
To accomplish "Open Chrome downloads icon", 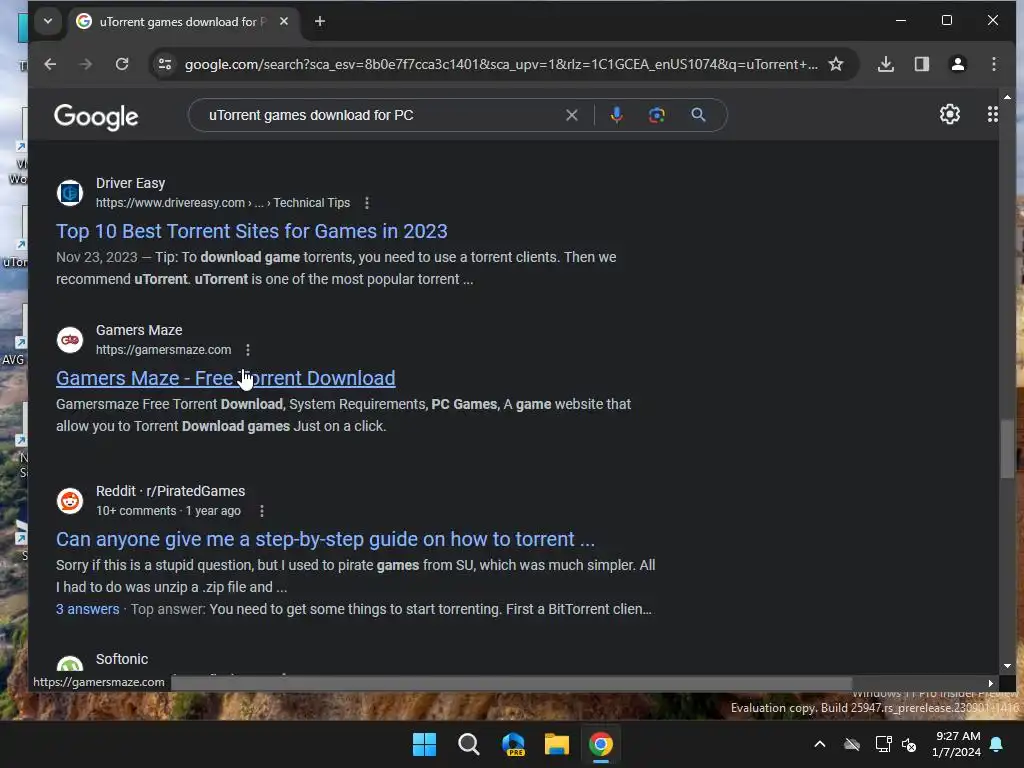I will 886,64.
